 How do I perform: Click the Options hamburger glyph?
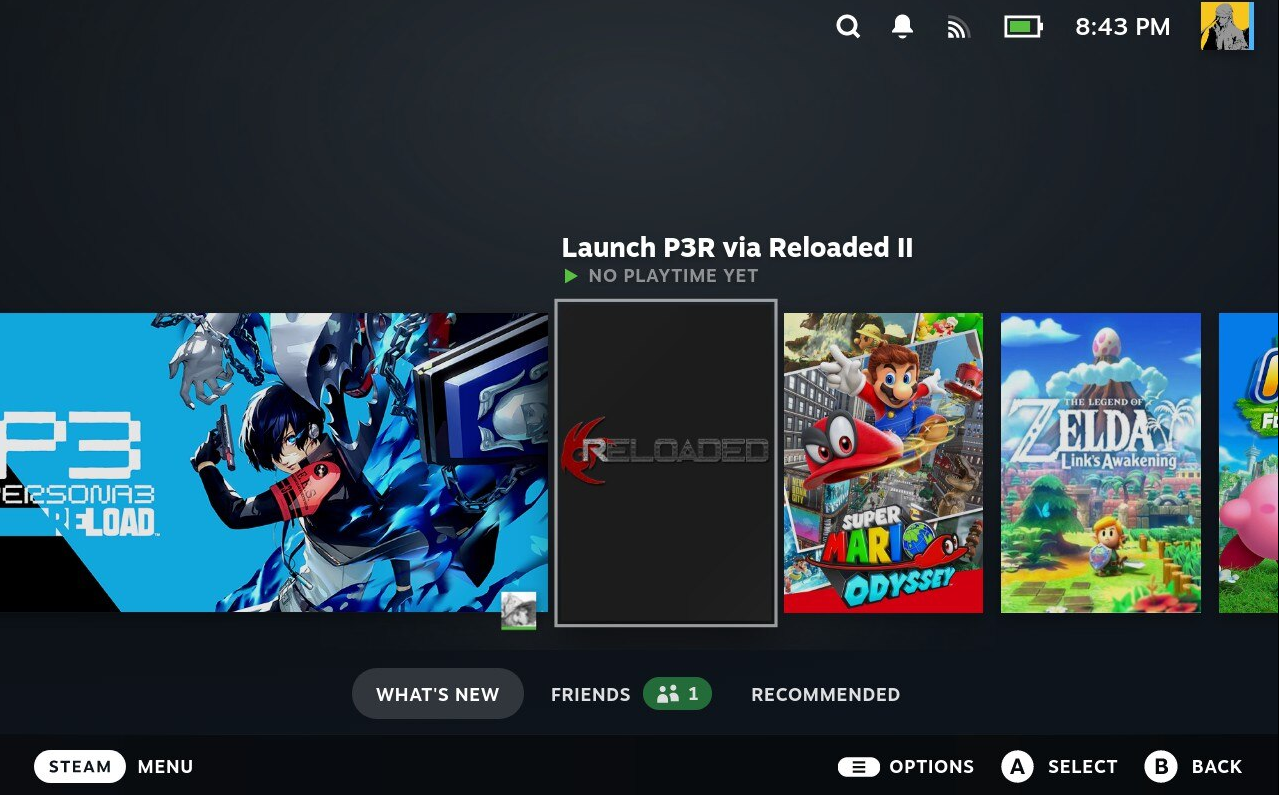coord(858,767)
